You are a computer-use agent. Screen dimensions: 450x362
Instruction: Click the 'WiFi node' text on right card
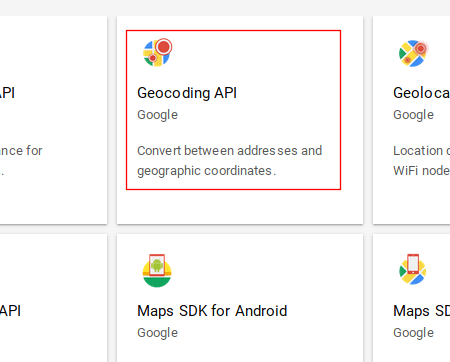point(421,171)
